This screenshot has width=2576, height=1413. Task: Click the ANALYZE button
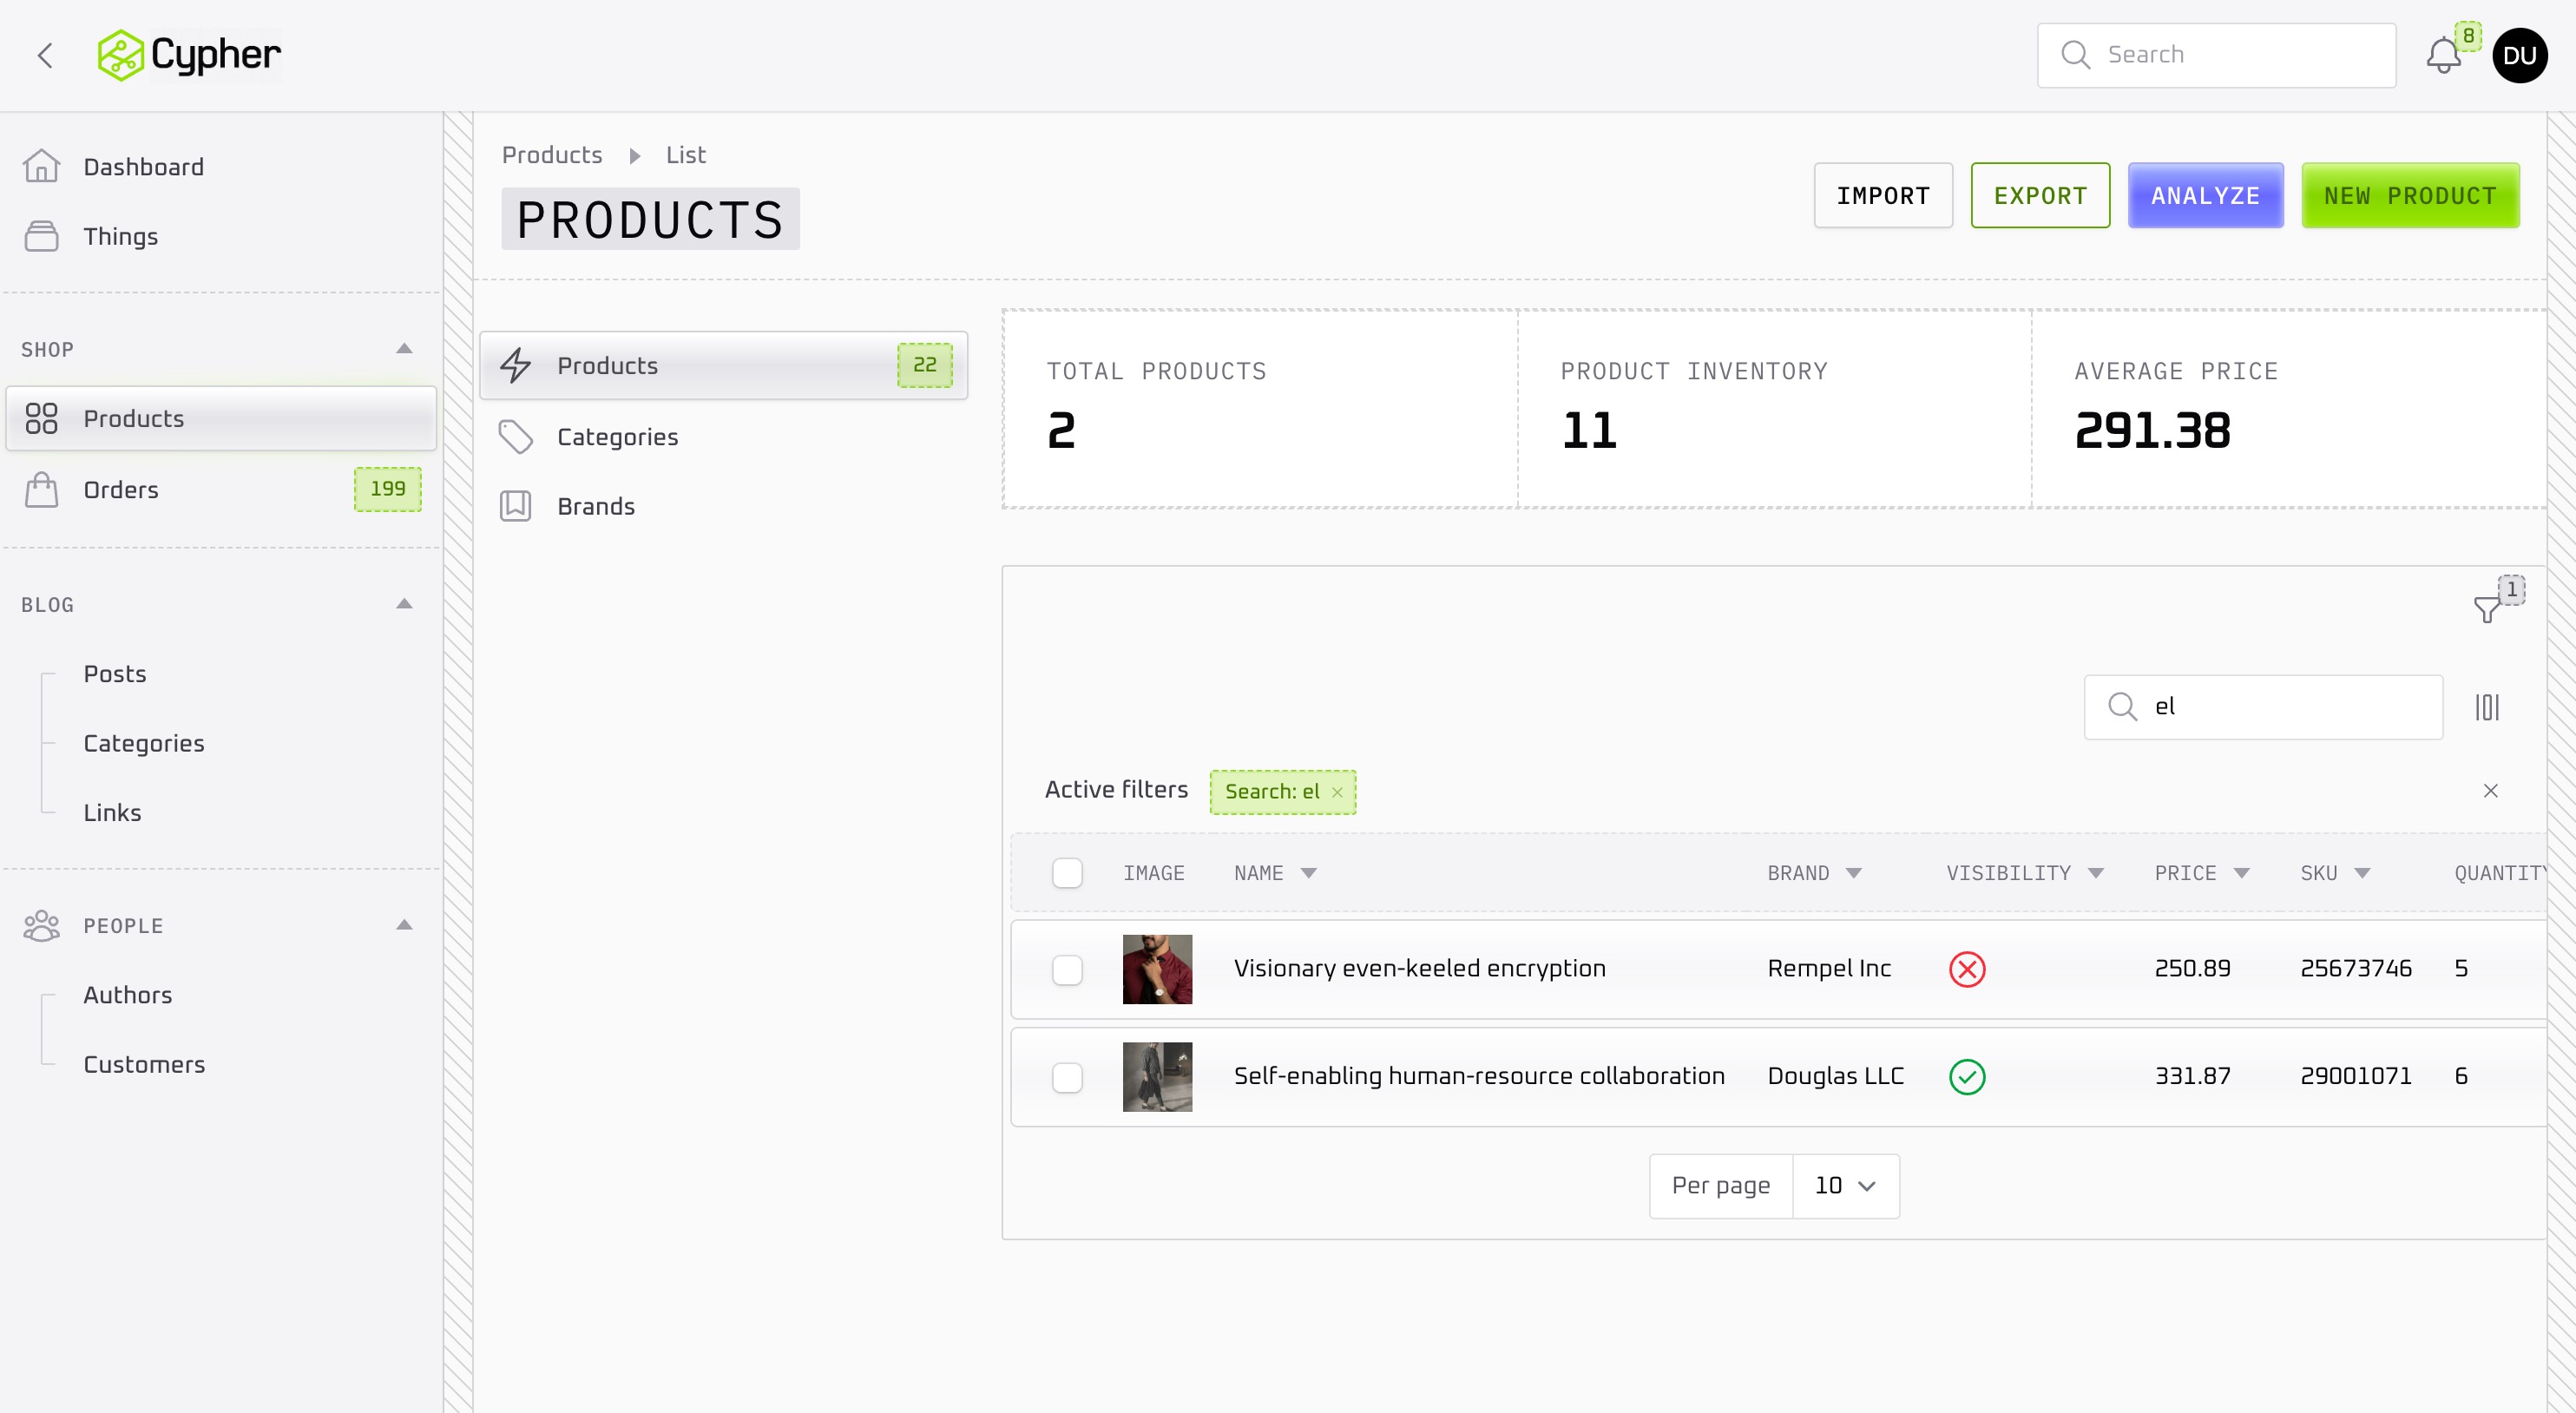pos(2205,195)
